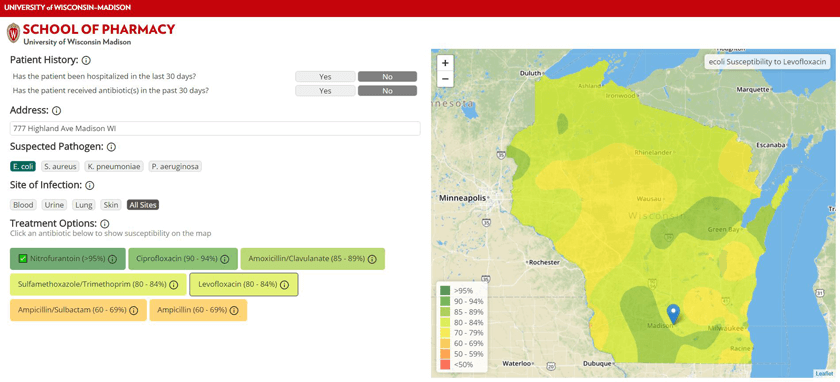Select S. aureus pathogen

click(x=61, y=167)
